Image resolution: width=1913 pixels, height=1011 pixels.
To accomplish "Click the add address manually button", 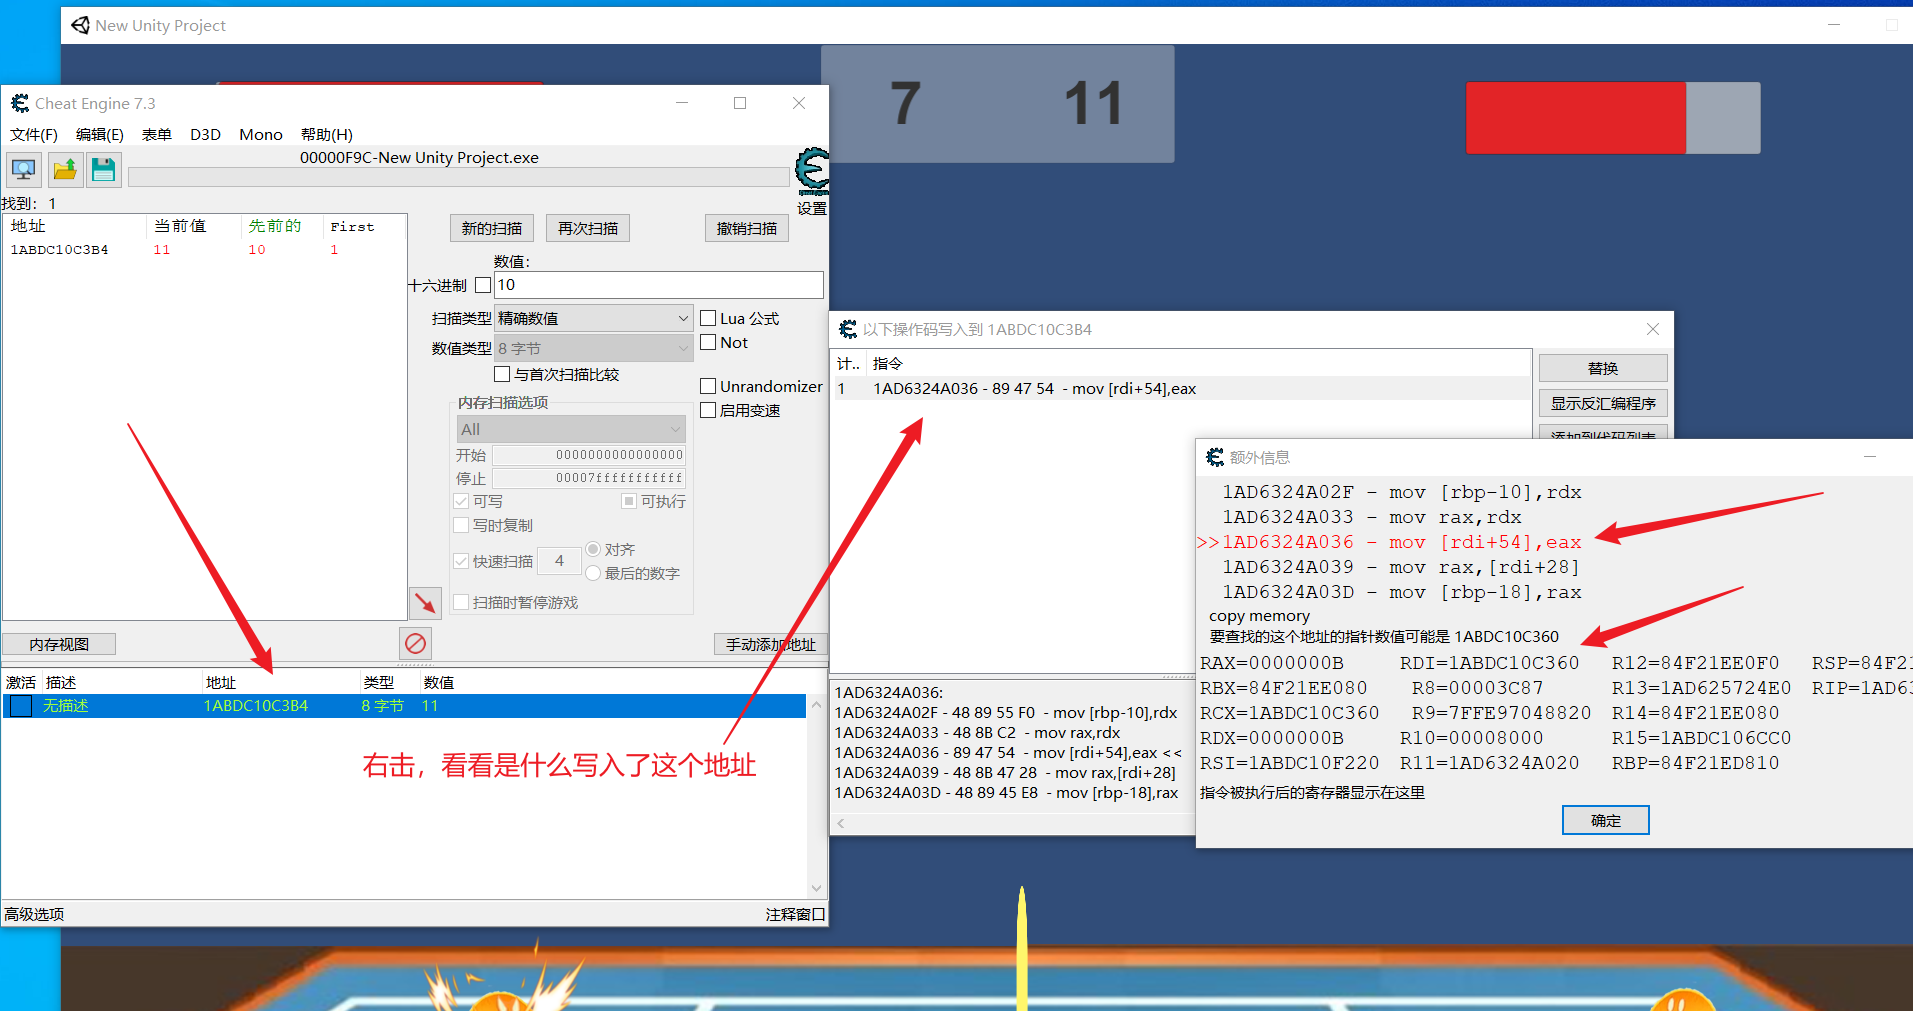I will point(771,644).
